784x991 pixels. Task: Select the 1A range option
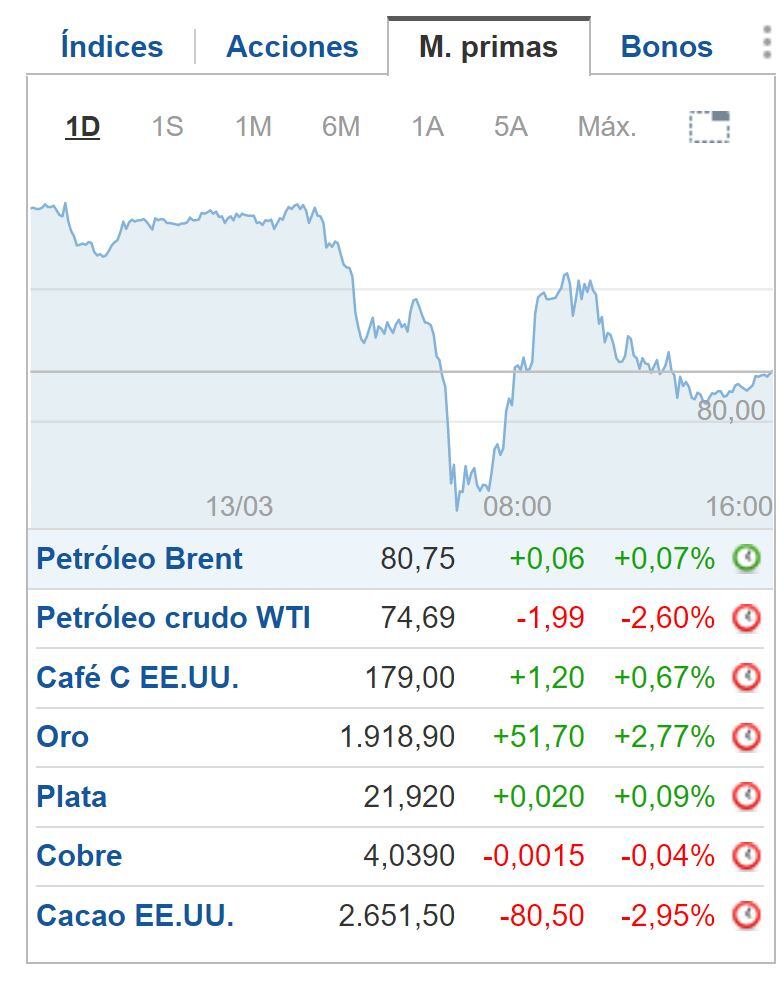(x=426, y=127)
